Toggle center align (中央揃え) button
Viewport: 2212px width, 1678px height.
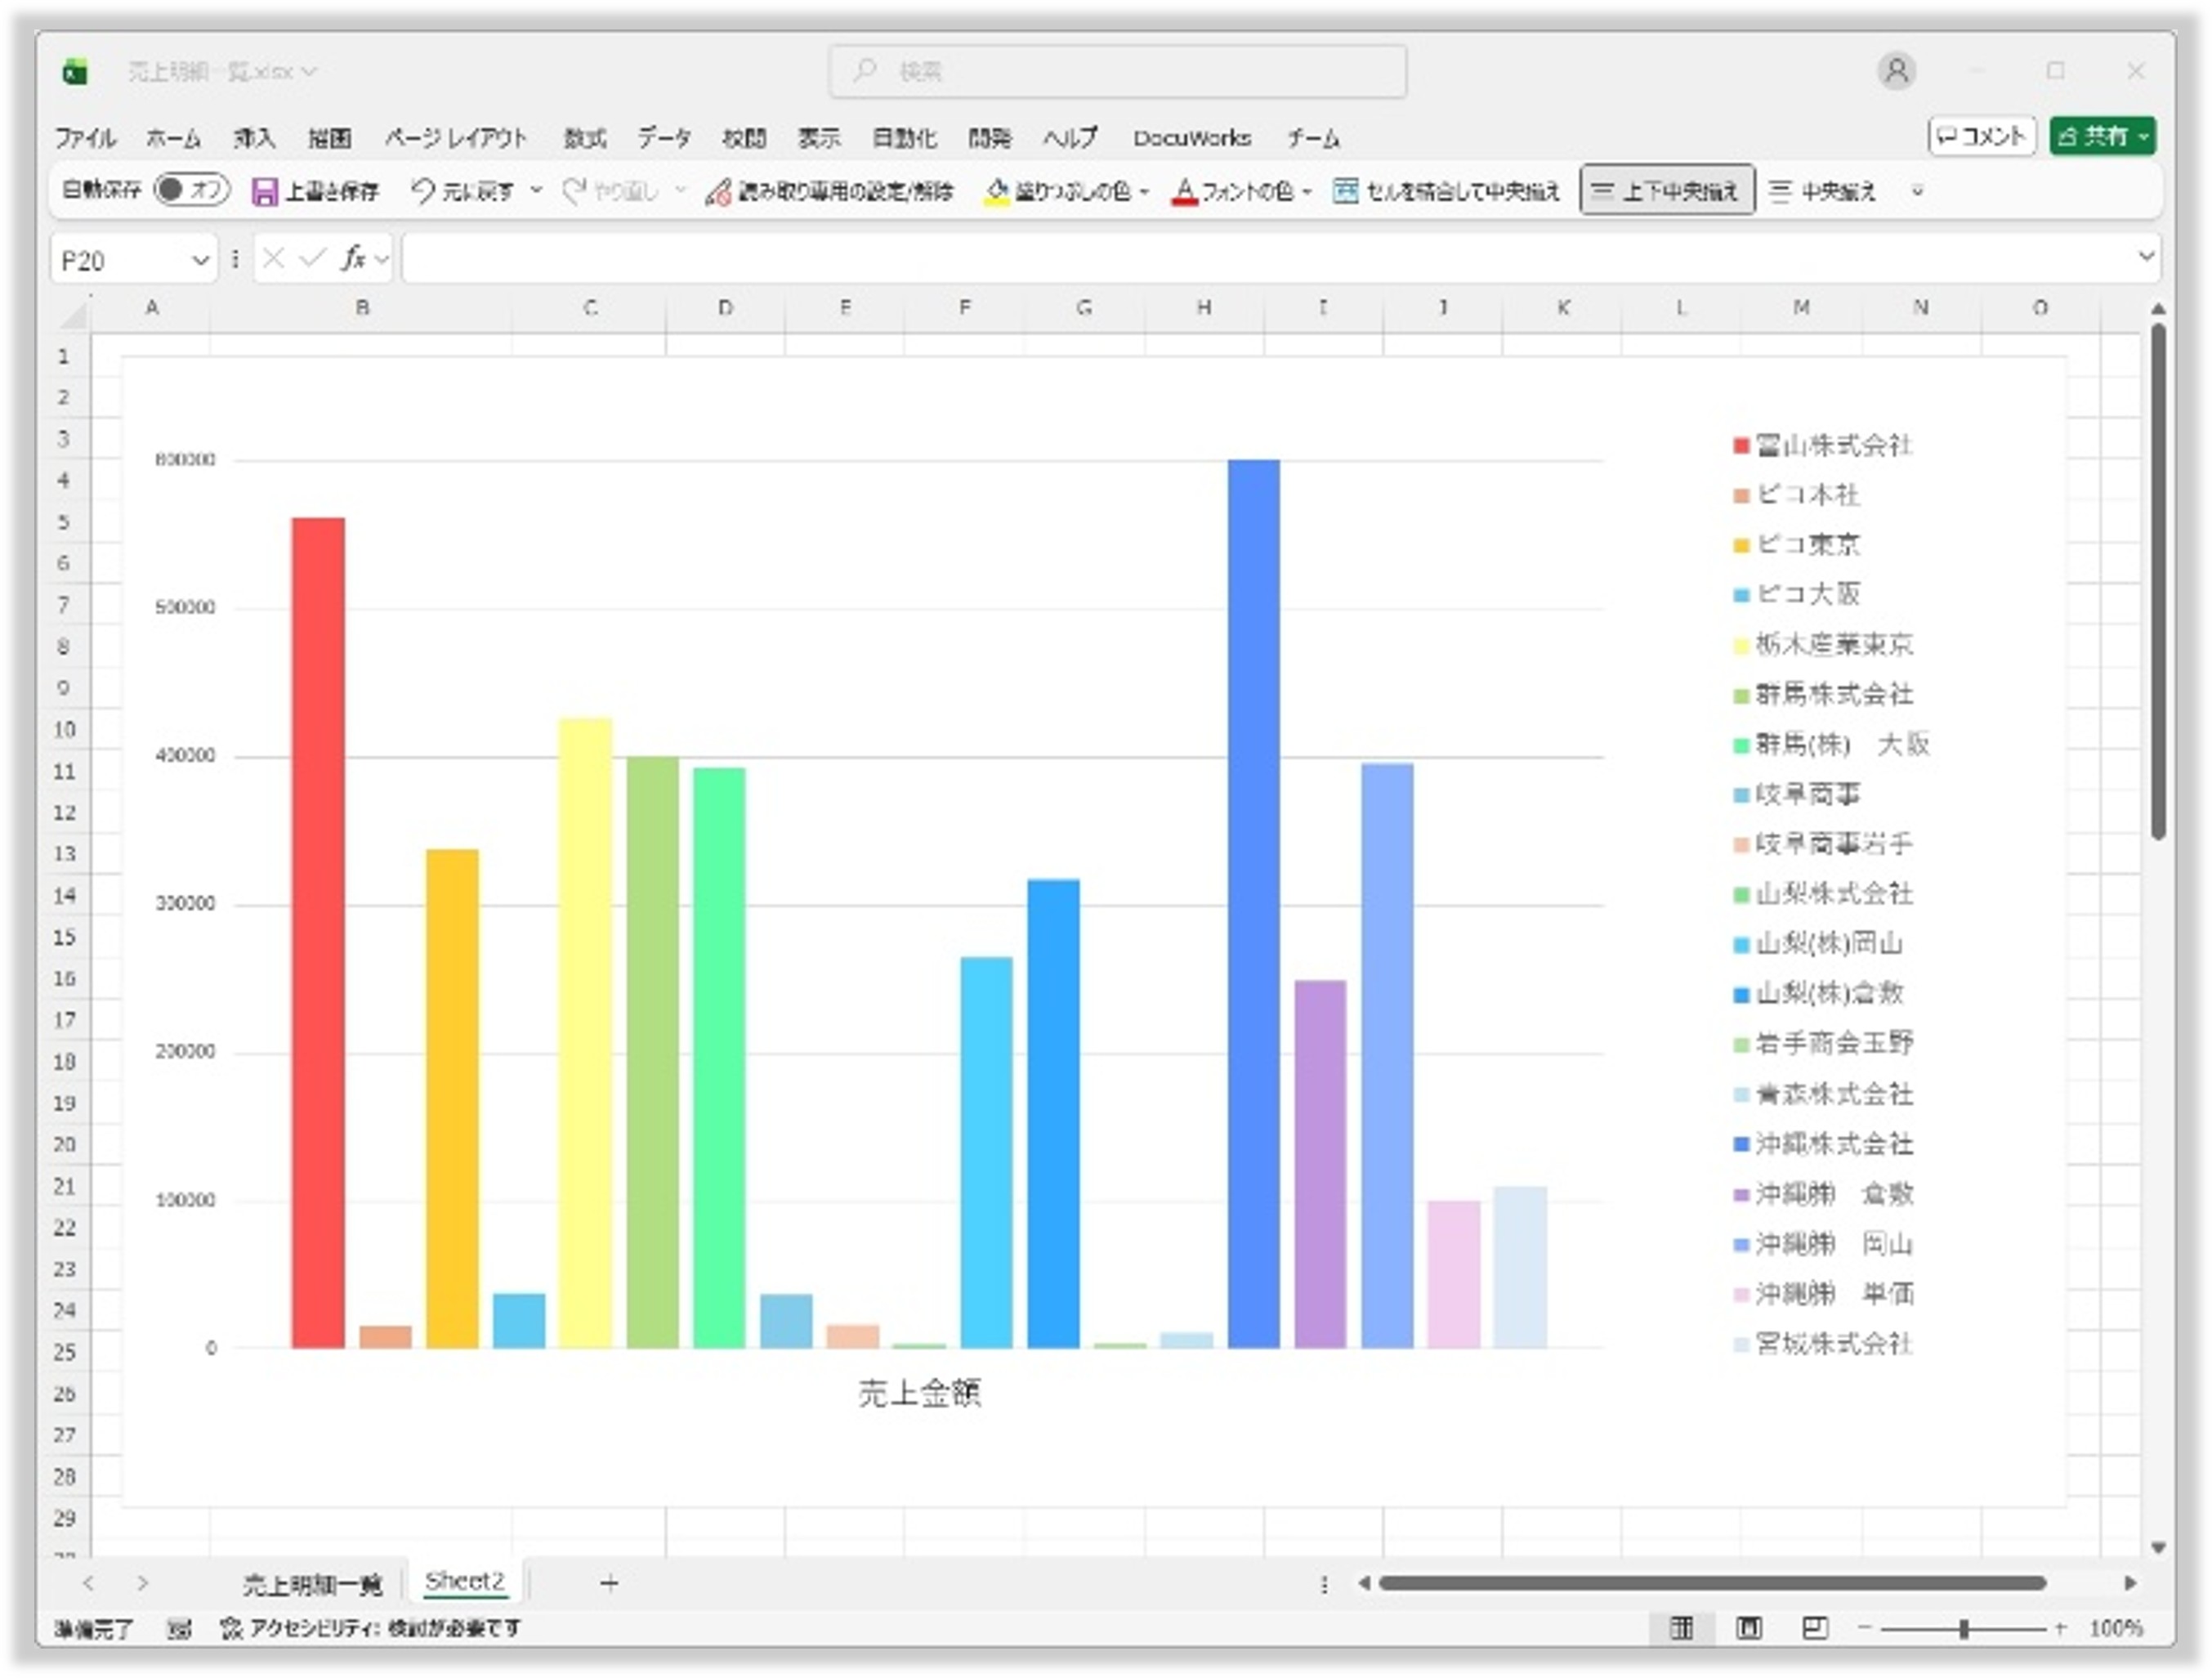(1823, 191)
